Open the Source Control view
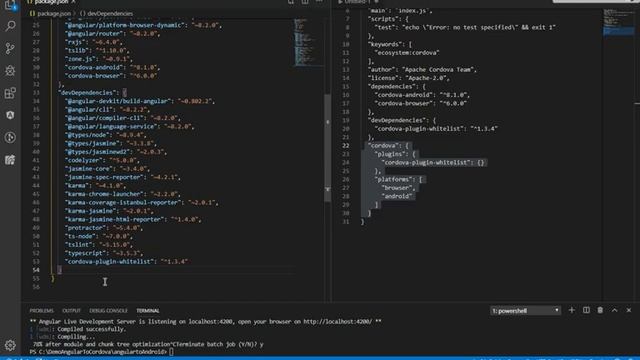The image size is (640, 360). pos(10,48)
